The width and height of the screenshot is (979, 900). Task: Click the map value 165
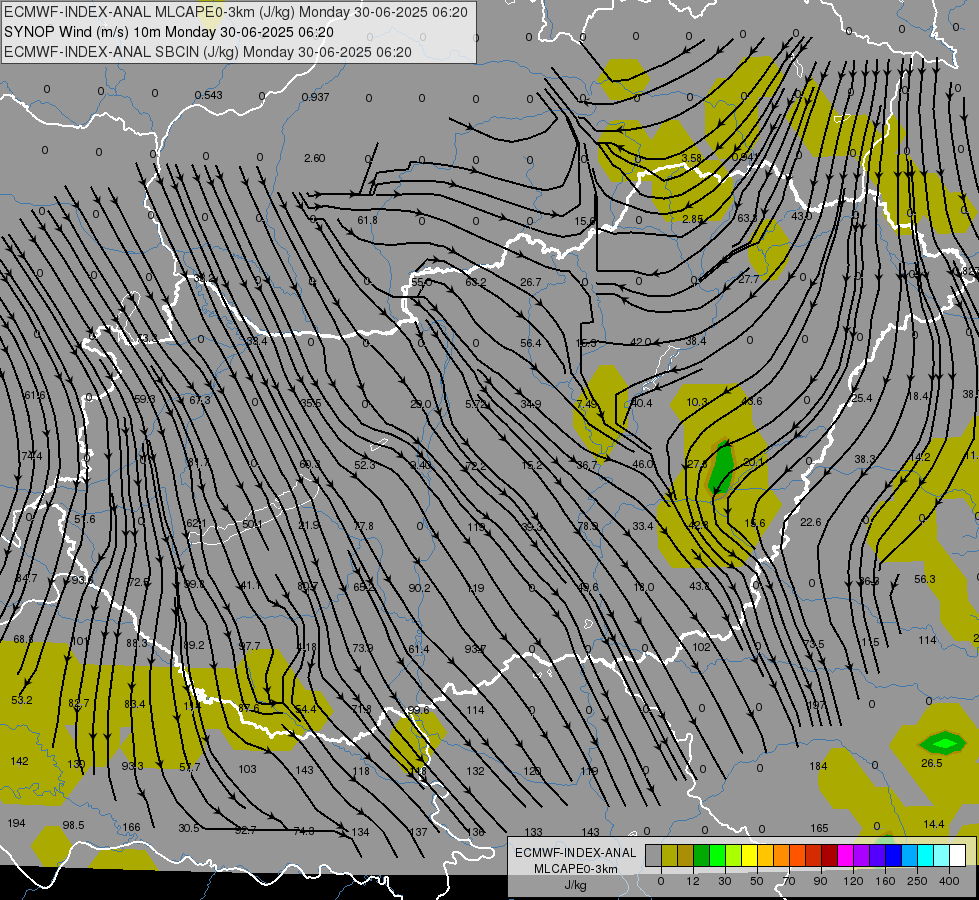[819, 828]
